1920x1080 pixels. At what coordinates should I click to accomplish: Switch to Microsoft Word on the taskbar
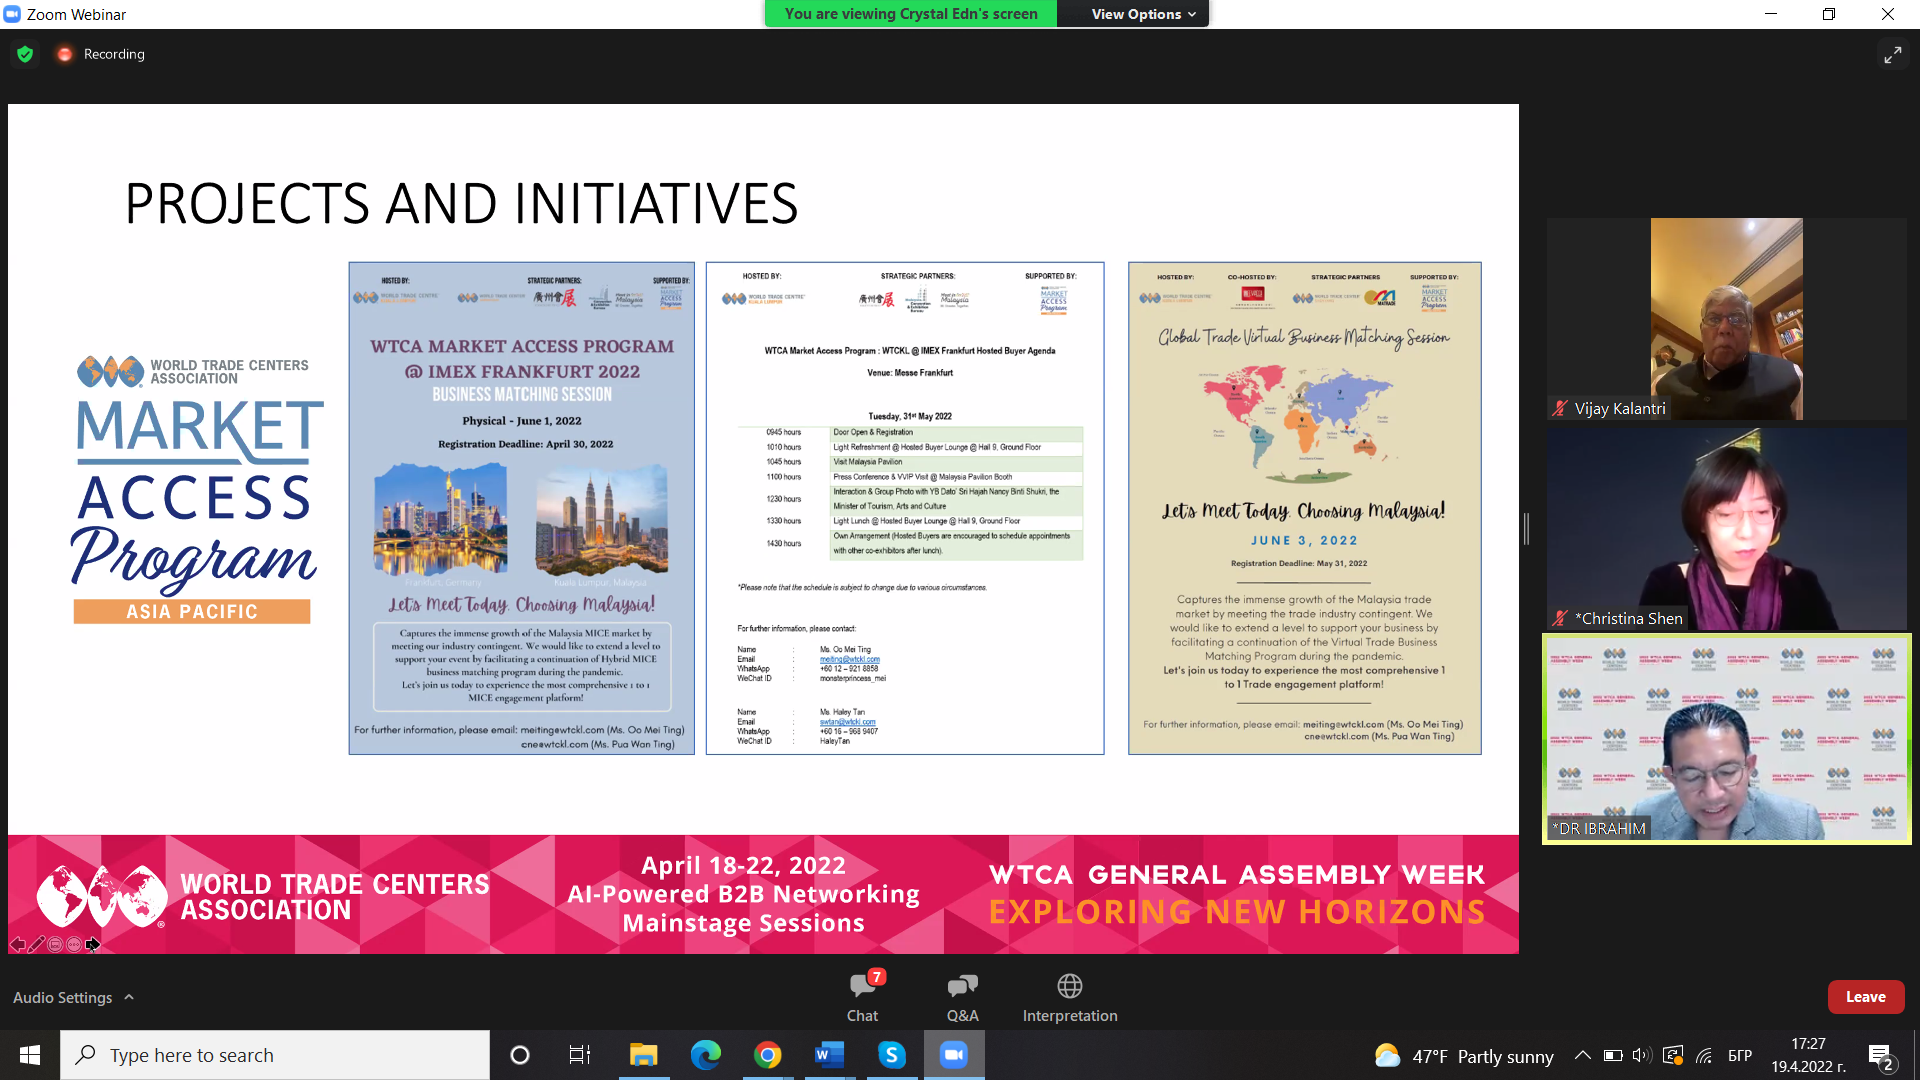point(829,1055)
